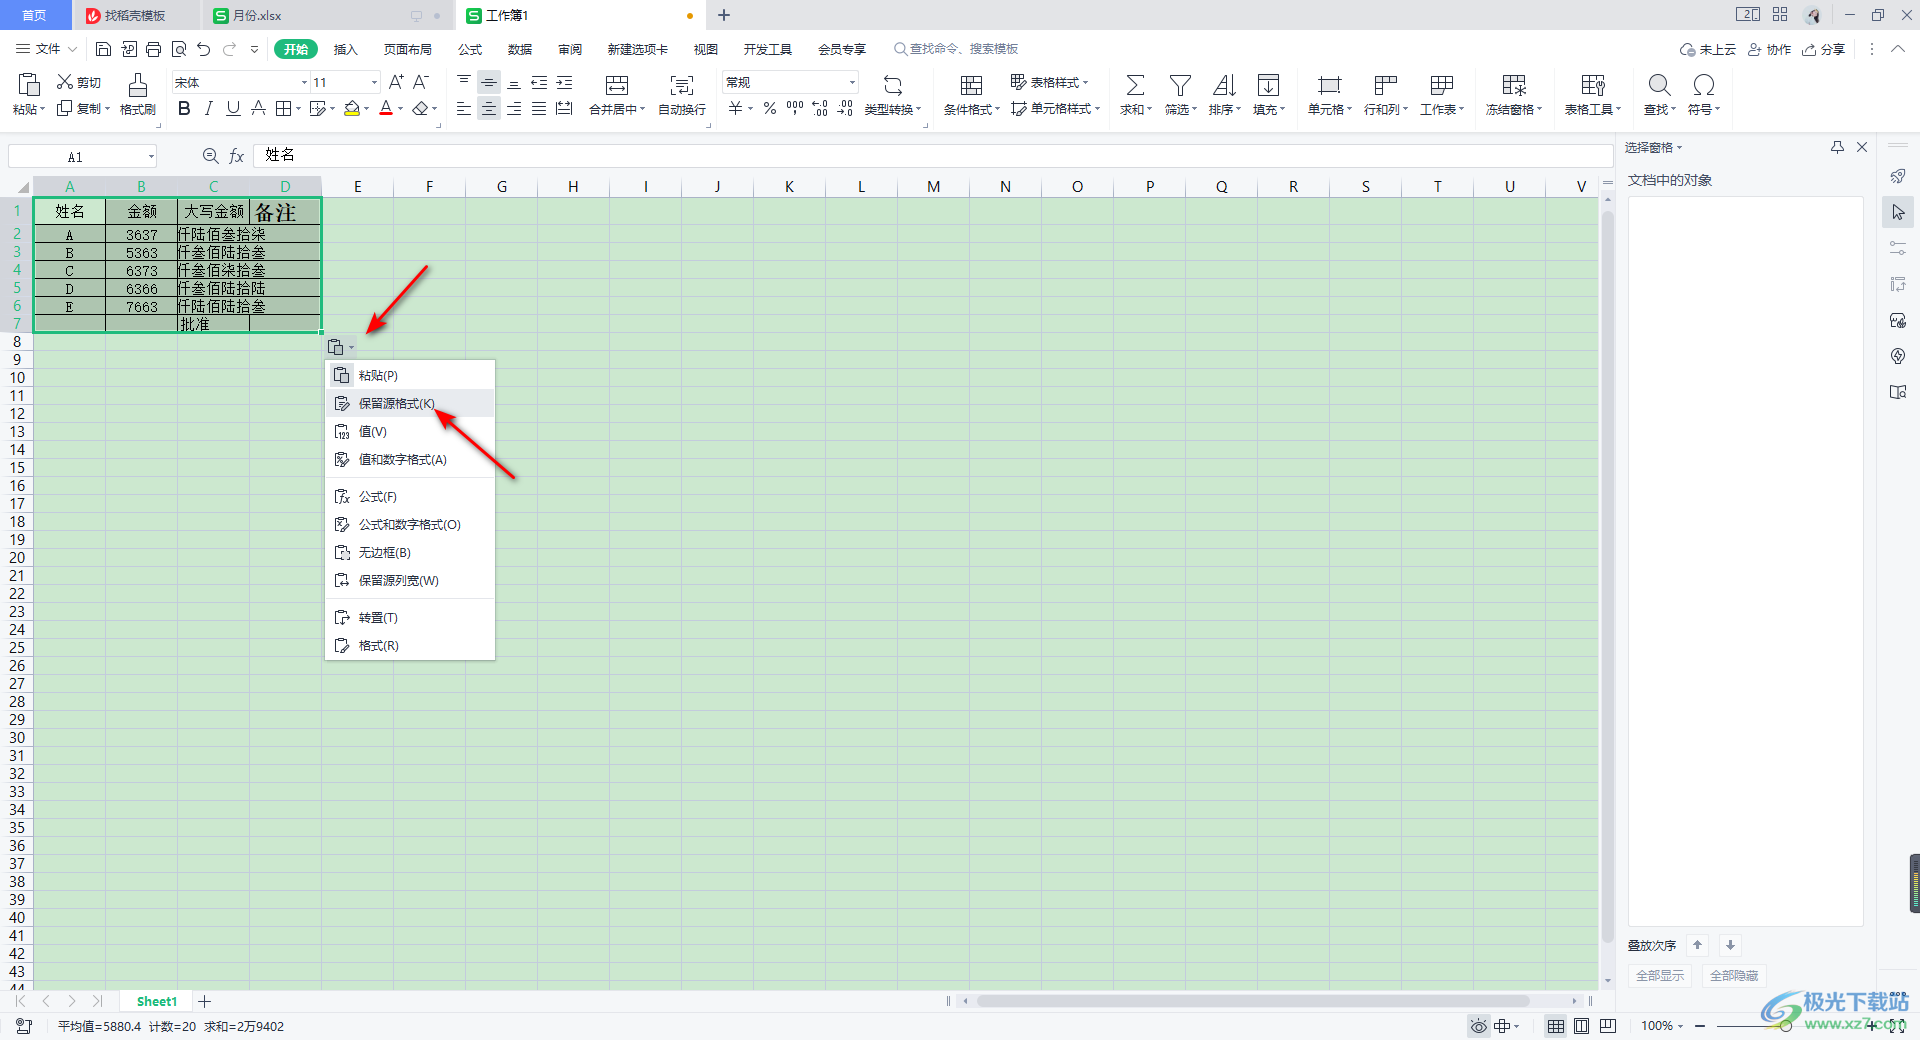
Task: Click the Show All button in selection pane
Action: click(1660, 976)
